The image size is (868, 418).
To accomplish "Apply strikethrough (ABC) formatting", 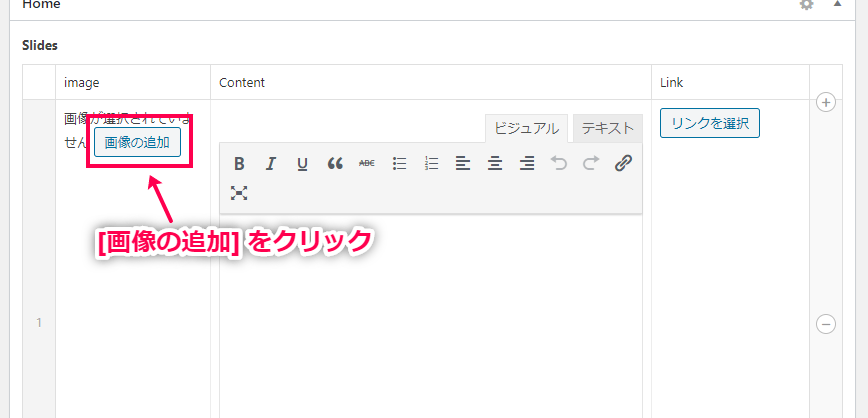I will tap(366, 163).
